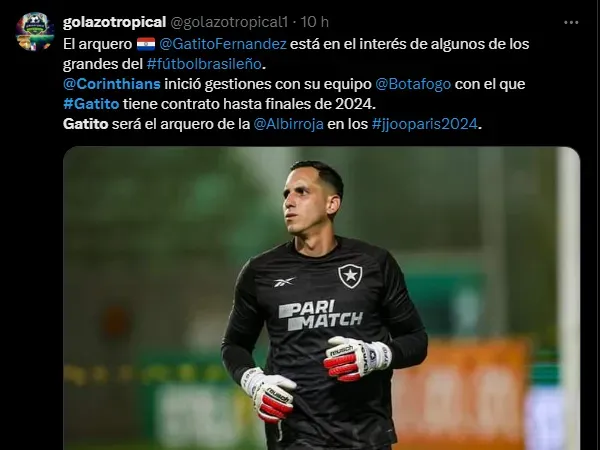Image resolution: width=600 pixels, height=450 pixels.
Task: Open the three-dot more options menu
Action: (x=571, y=23)
